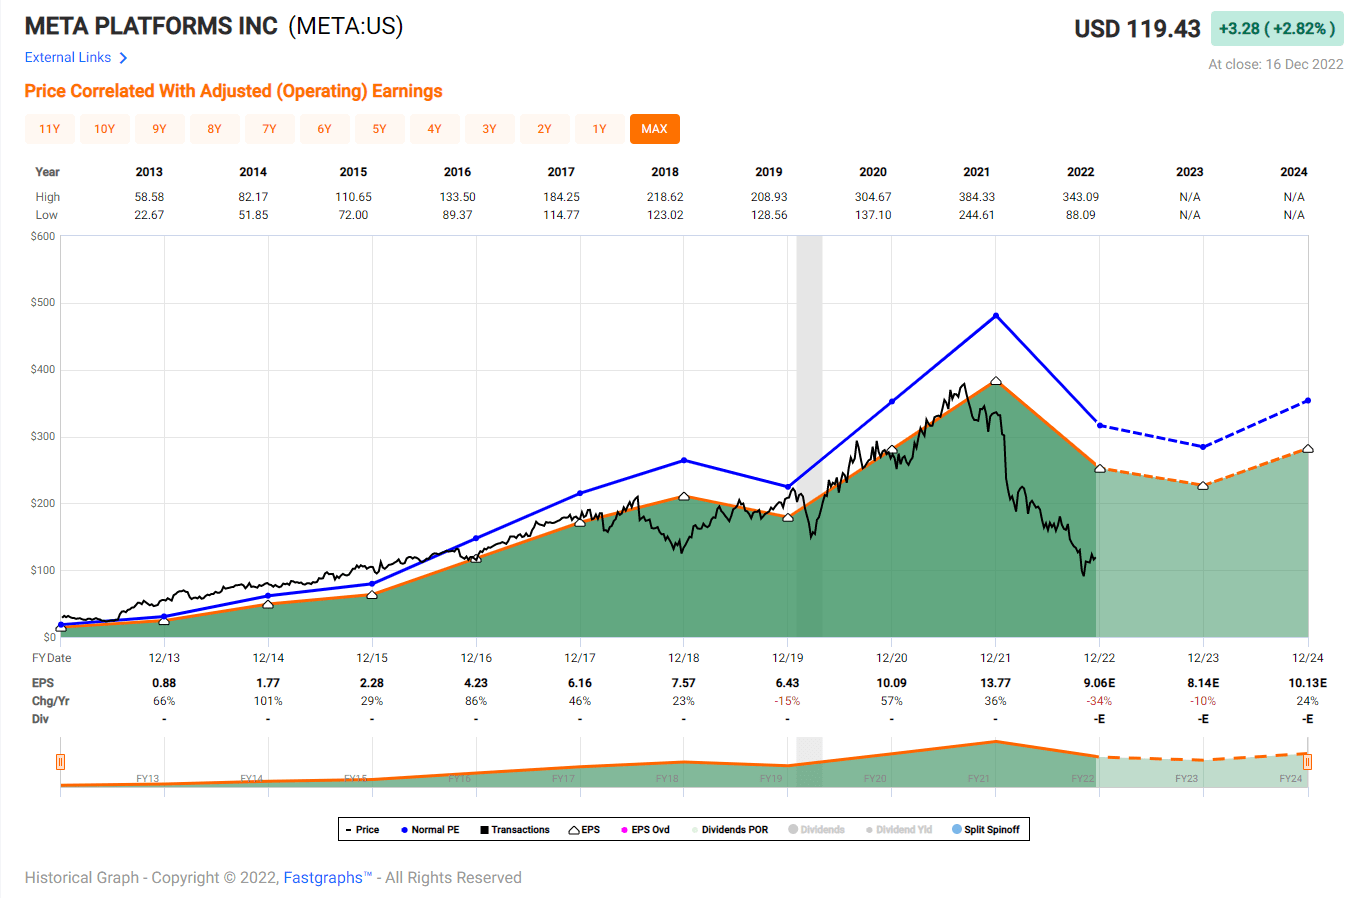Click the left timeline range slider handle

click(61, 761)
